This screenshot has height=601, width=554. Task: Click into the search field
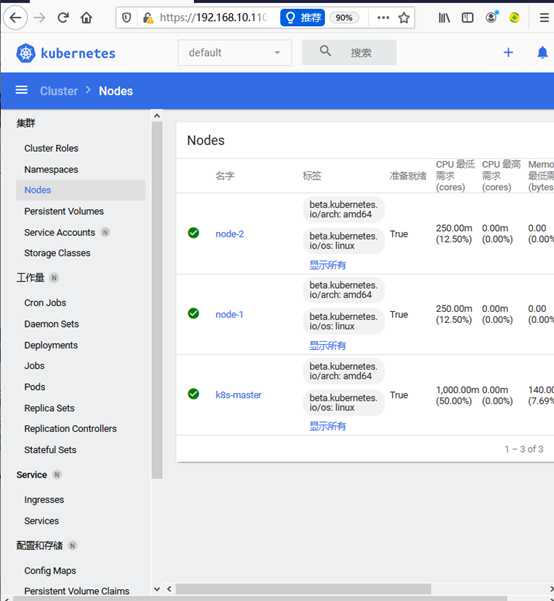[x=349, y=53]
